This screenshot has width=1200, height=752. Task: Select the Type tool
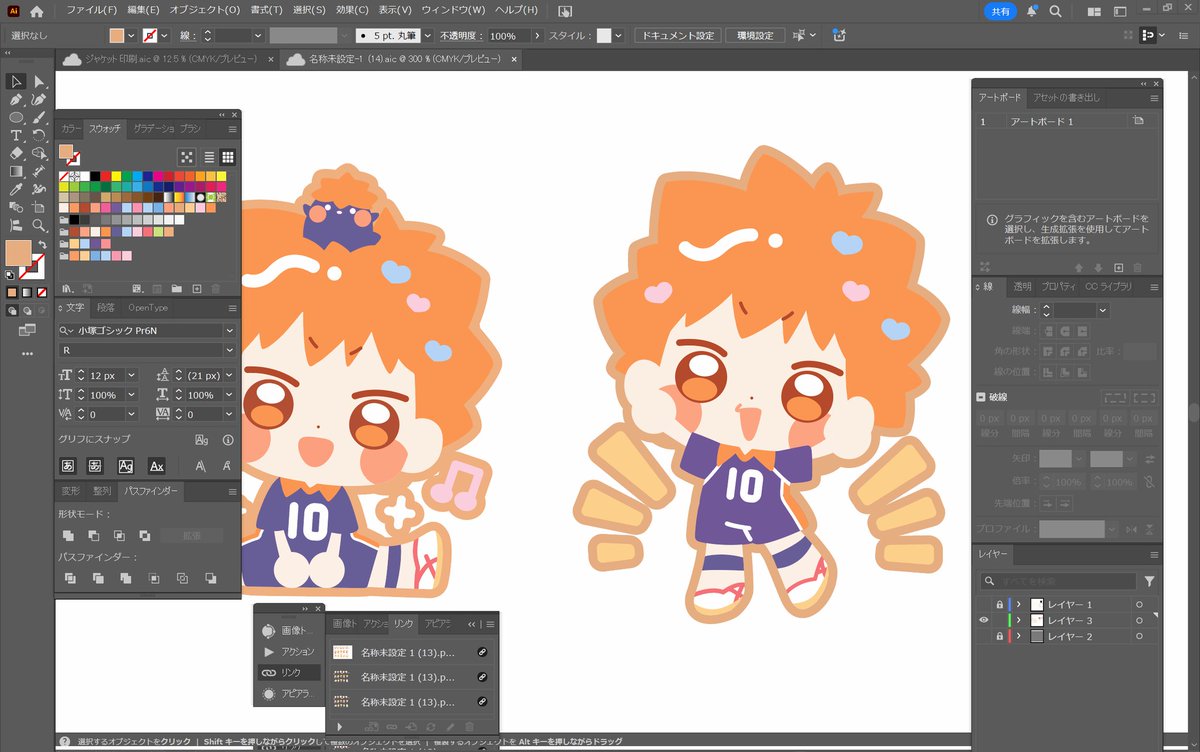pos(17,135)
